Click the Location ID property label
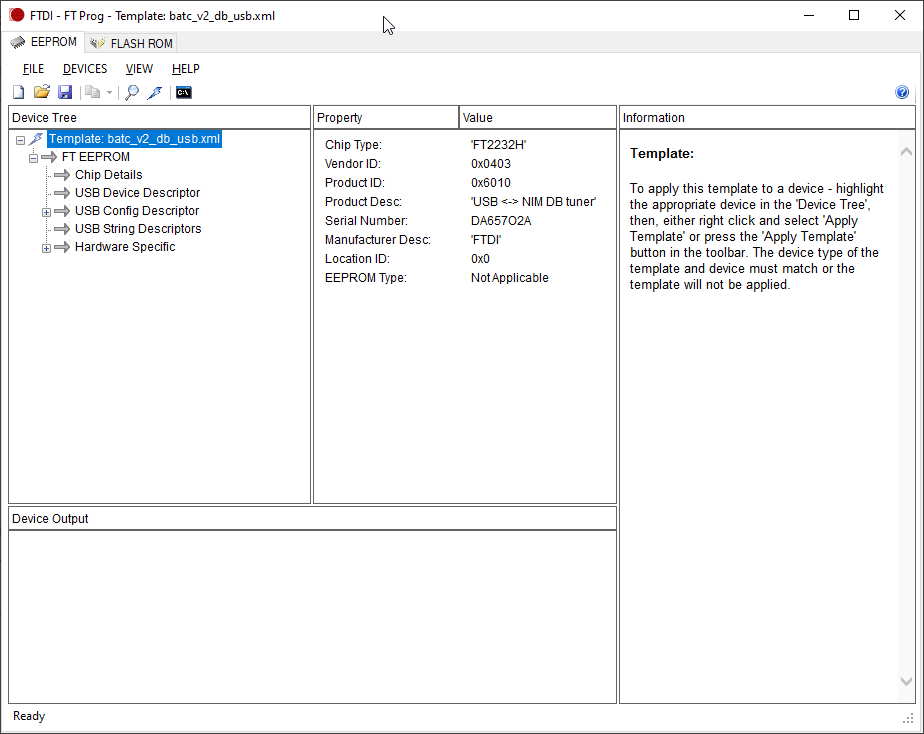Image resolution: width=924 pixels, height=734 pixels. [357, 259]
